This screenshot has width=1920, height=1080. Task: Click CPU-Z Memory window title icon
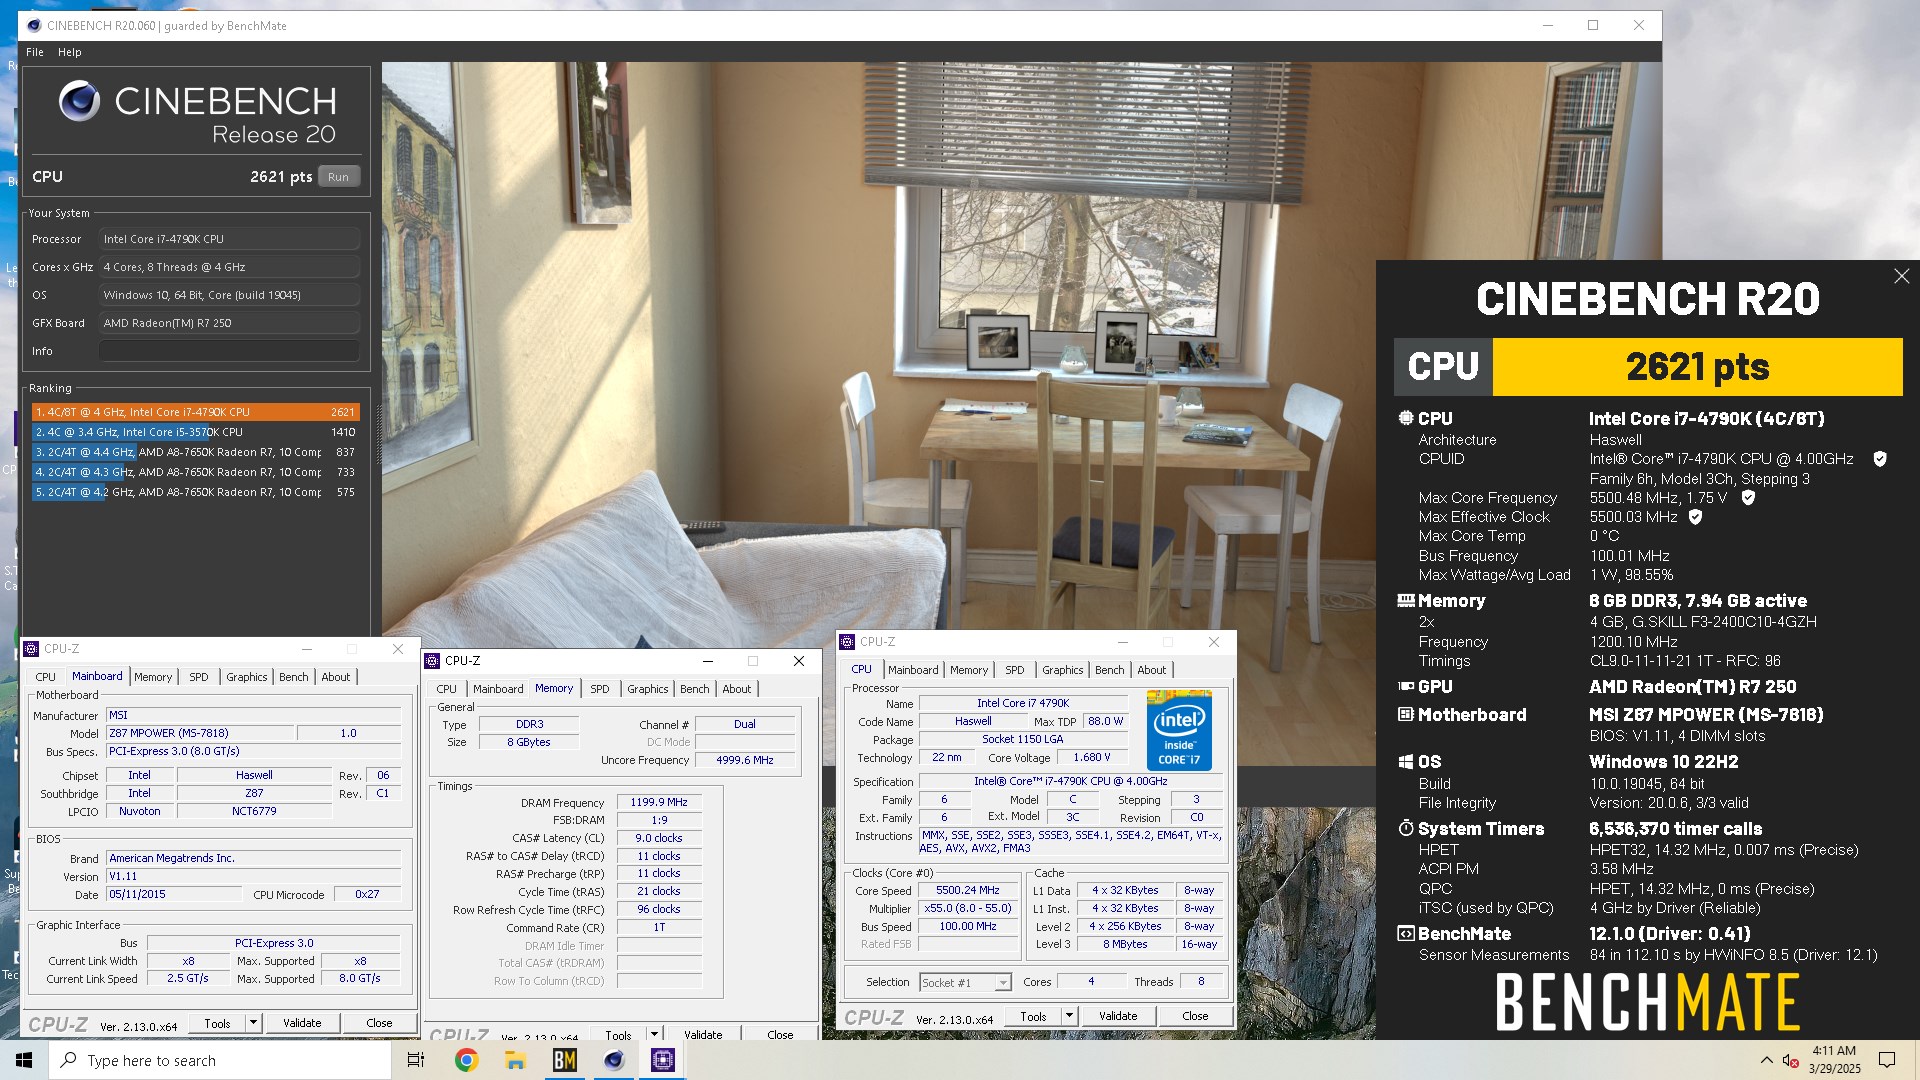click(432, 661)
